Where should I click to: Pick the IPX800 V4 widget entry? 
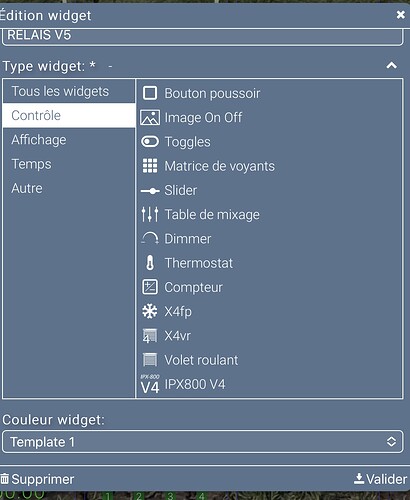tap(183, 385)
